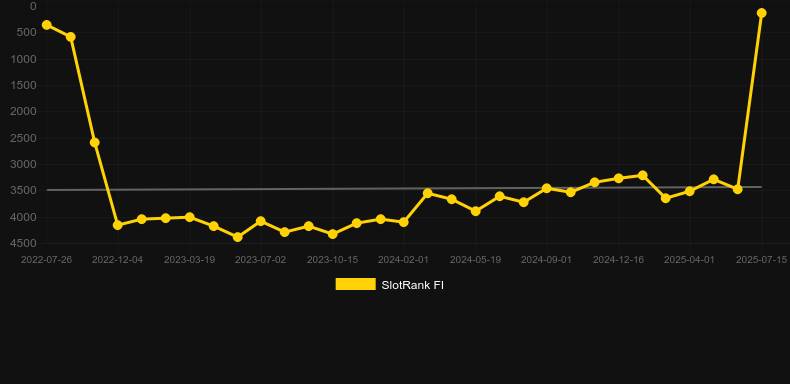Click the 2022-07-26 x-axis date label

tap(46, 260)
